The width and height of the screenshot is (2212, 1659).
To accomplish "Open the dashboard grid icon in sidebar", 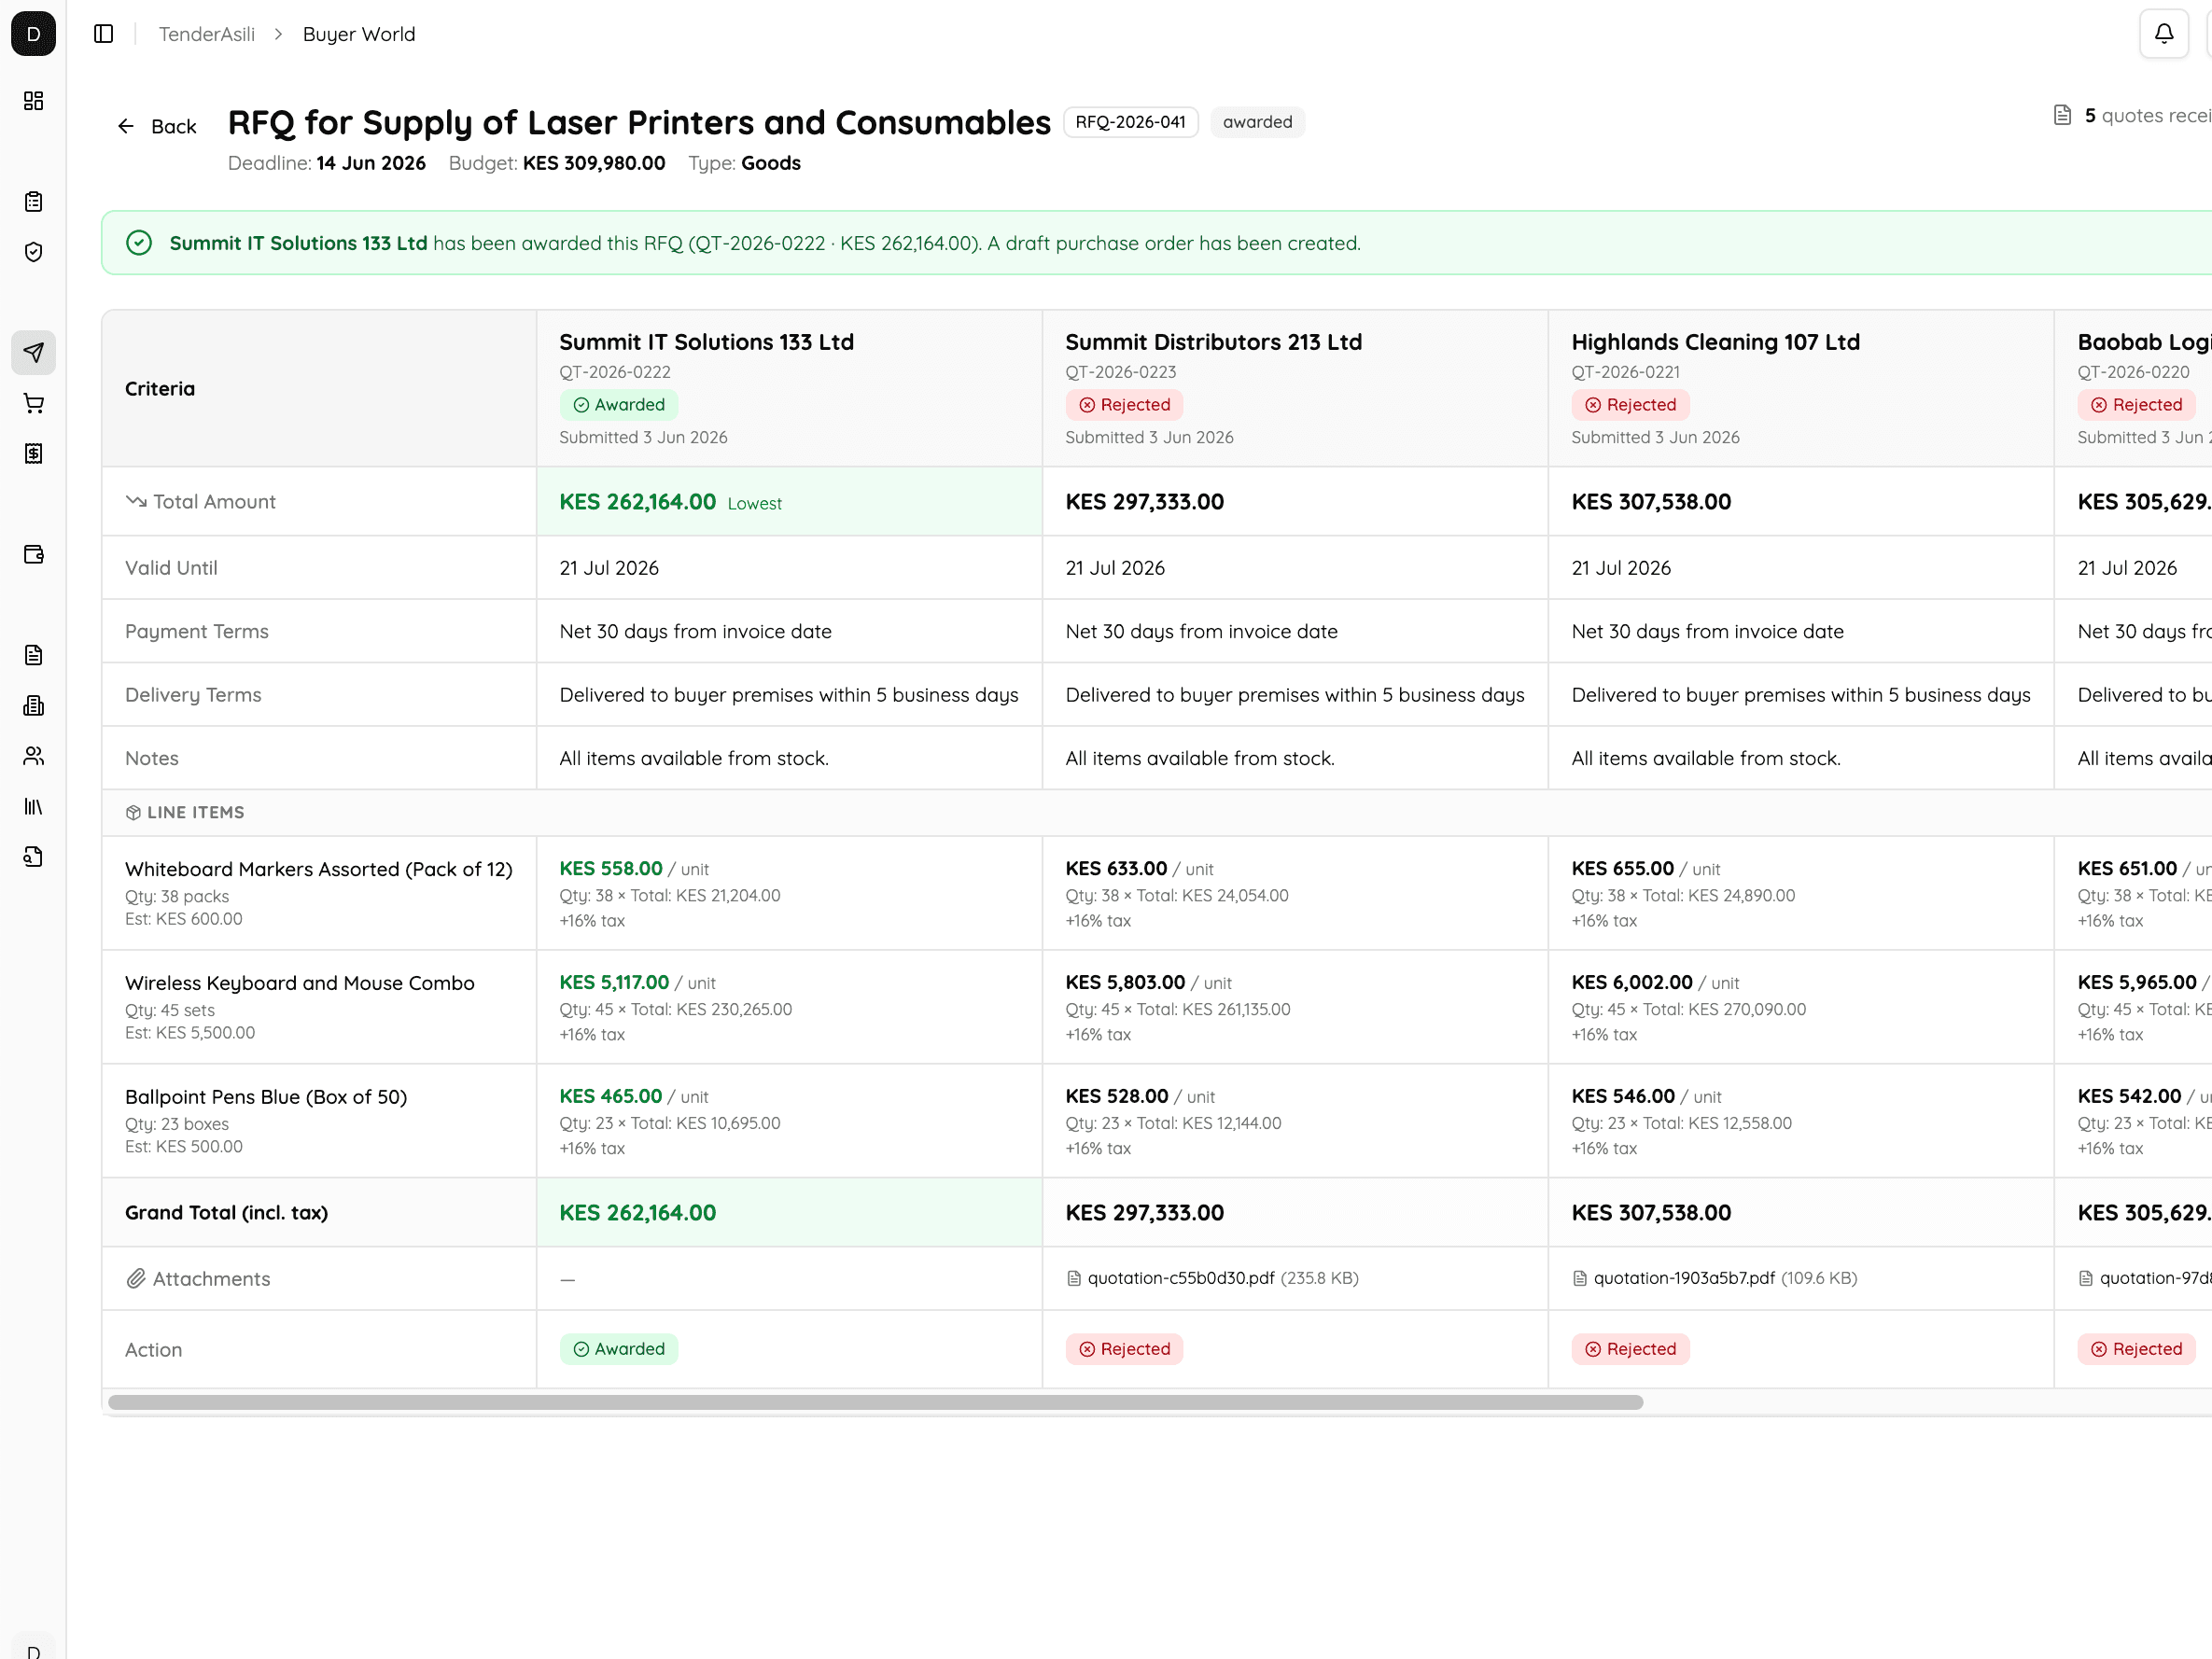I will tap(33, 101).
